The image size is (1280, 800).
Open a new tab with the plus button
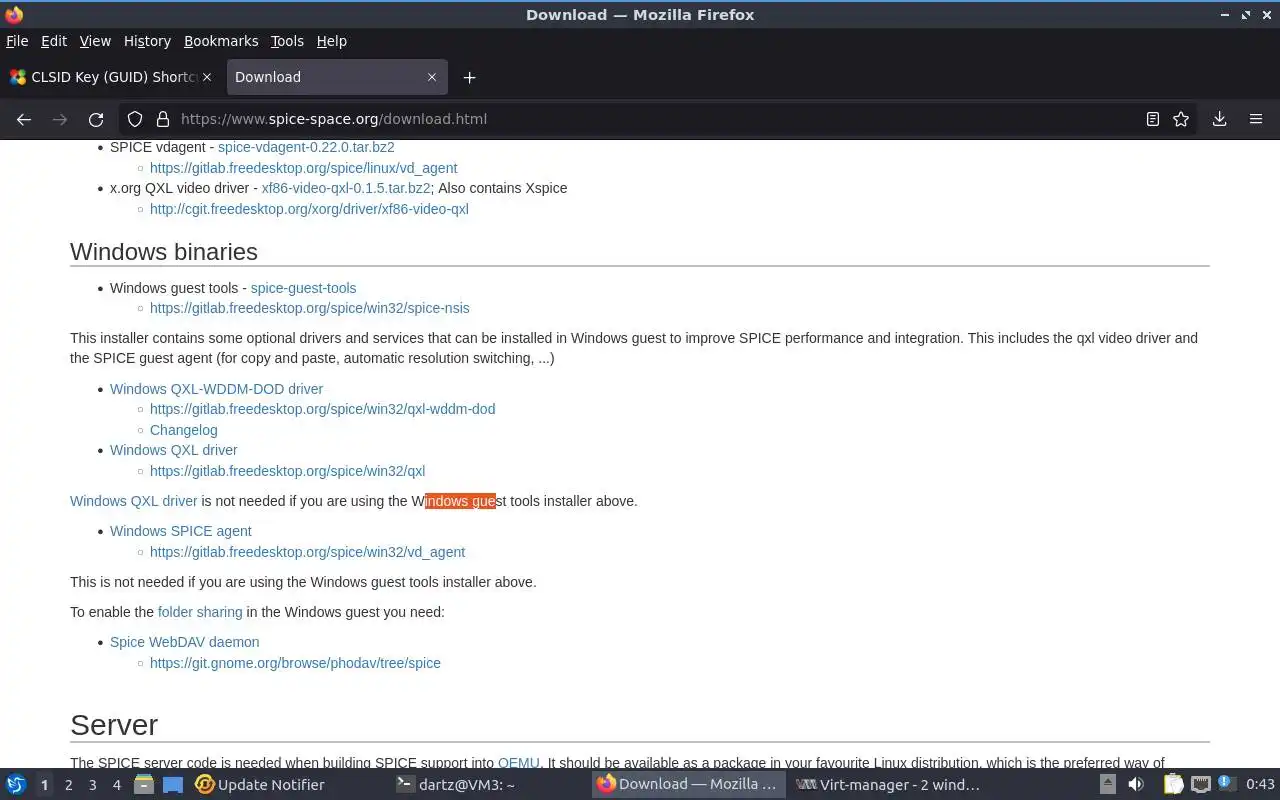point(469,77)
